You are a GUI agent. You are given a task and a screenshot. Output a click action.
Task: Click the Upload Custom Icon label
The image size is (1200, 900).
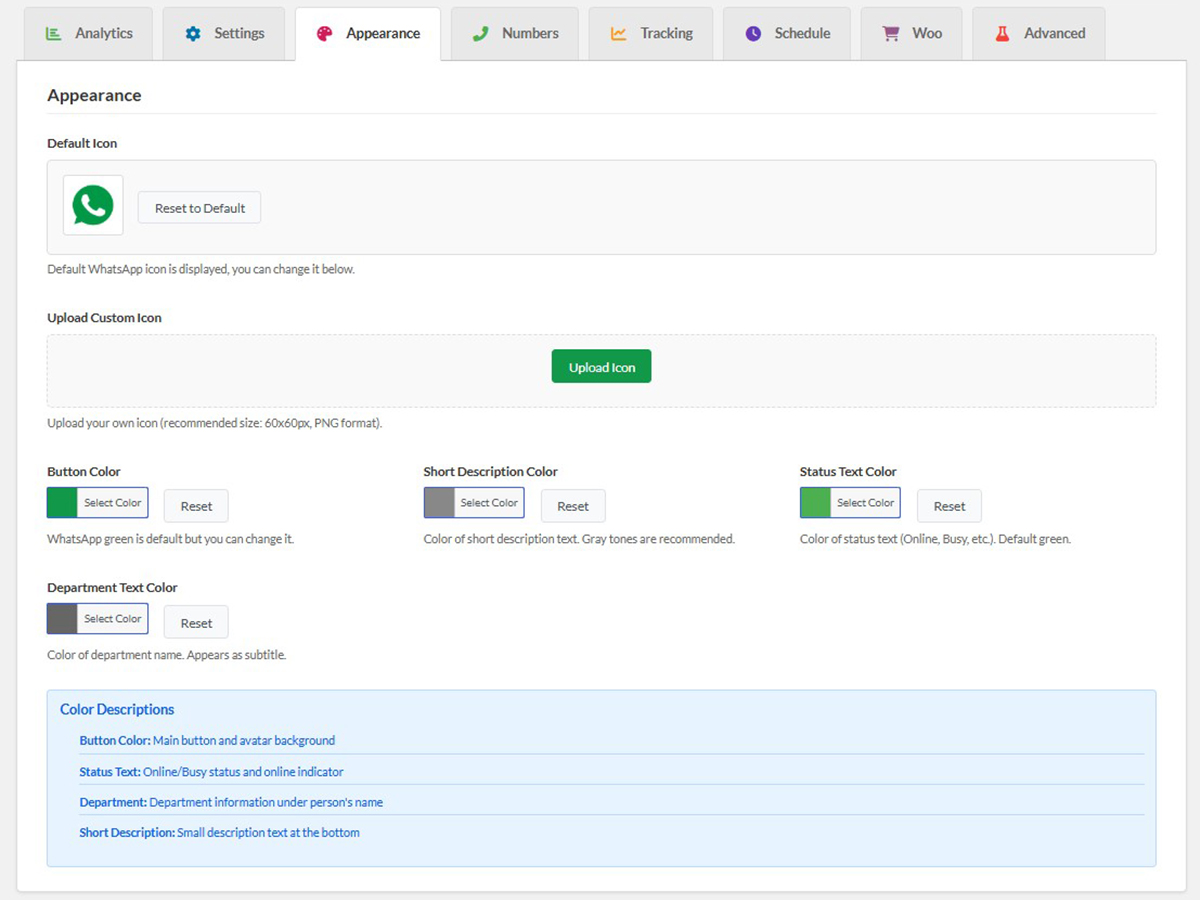[104, 318]
